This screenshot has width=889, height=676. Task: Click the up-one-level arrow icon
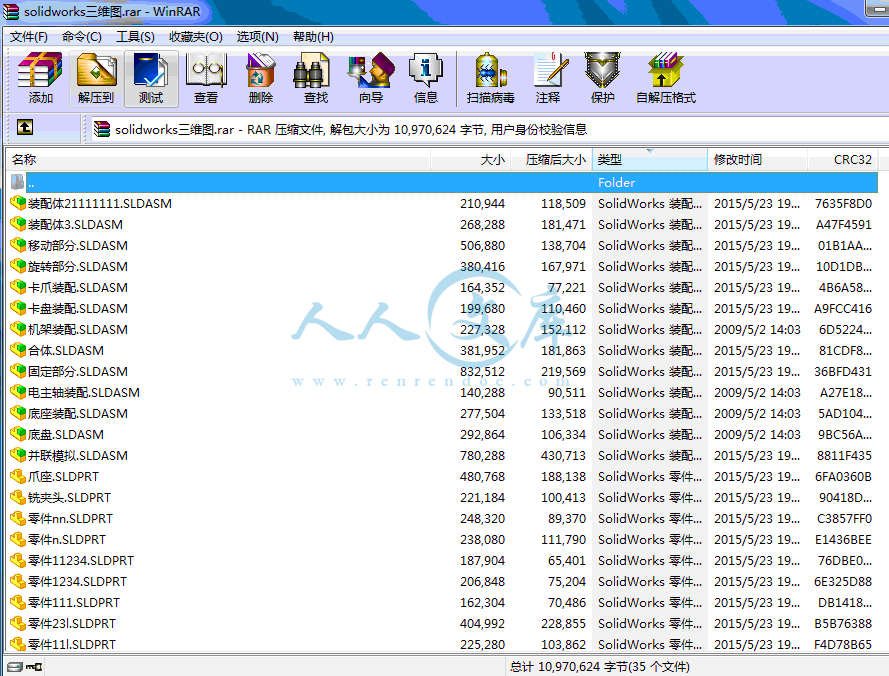pyautogui.click(x=24, y=127)
